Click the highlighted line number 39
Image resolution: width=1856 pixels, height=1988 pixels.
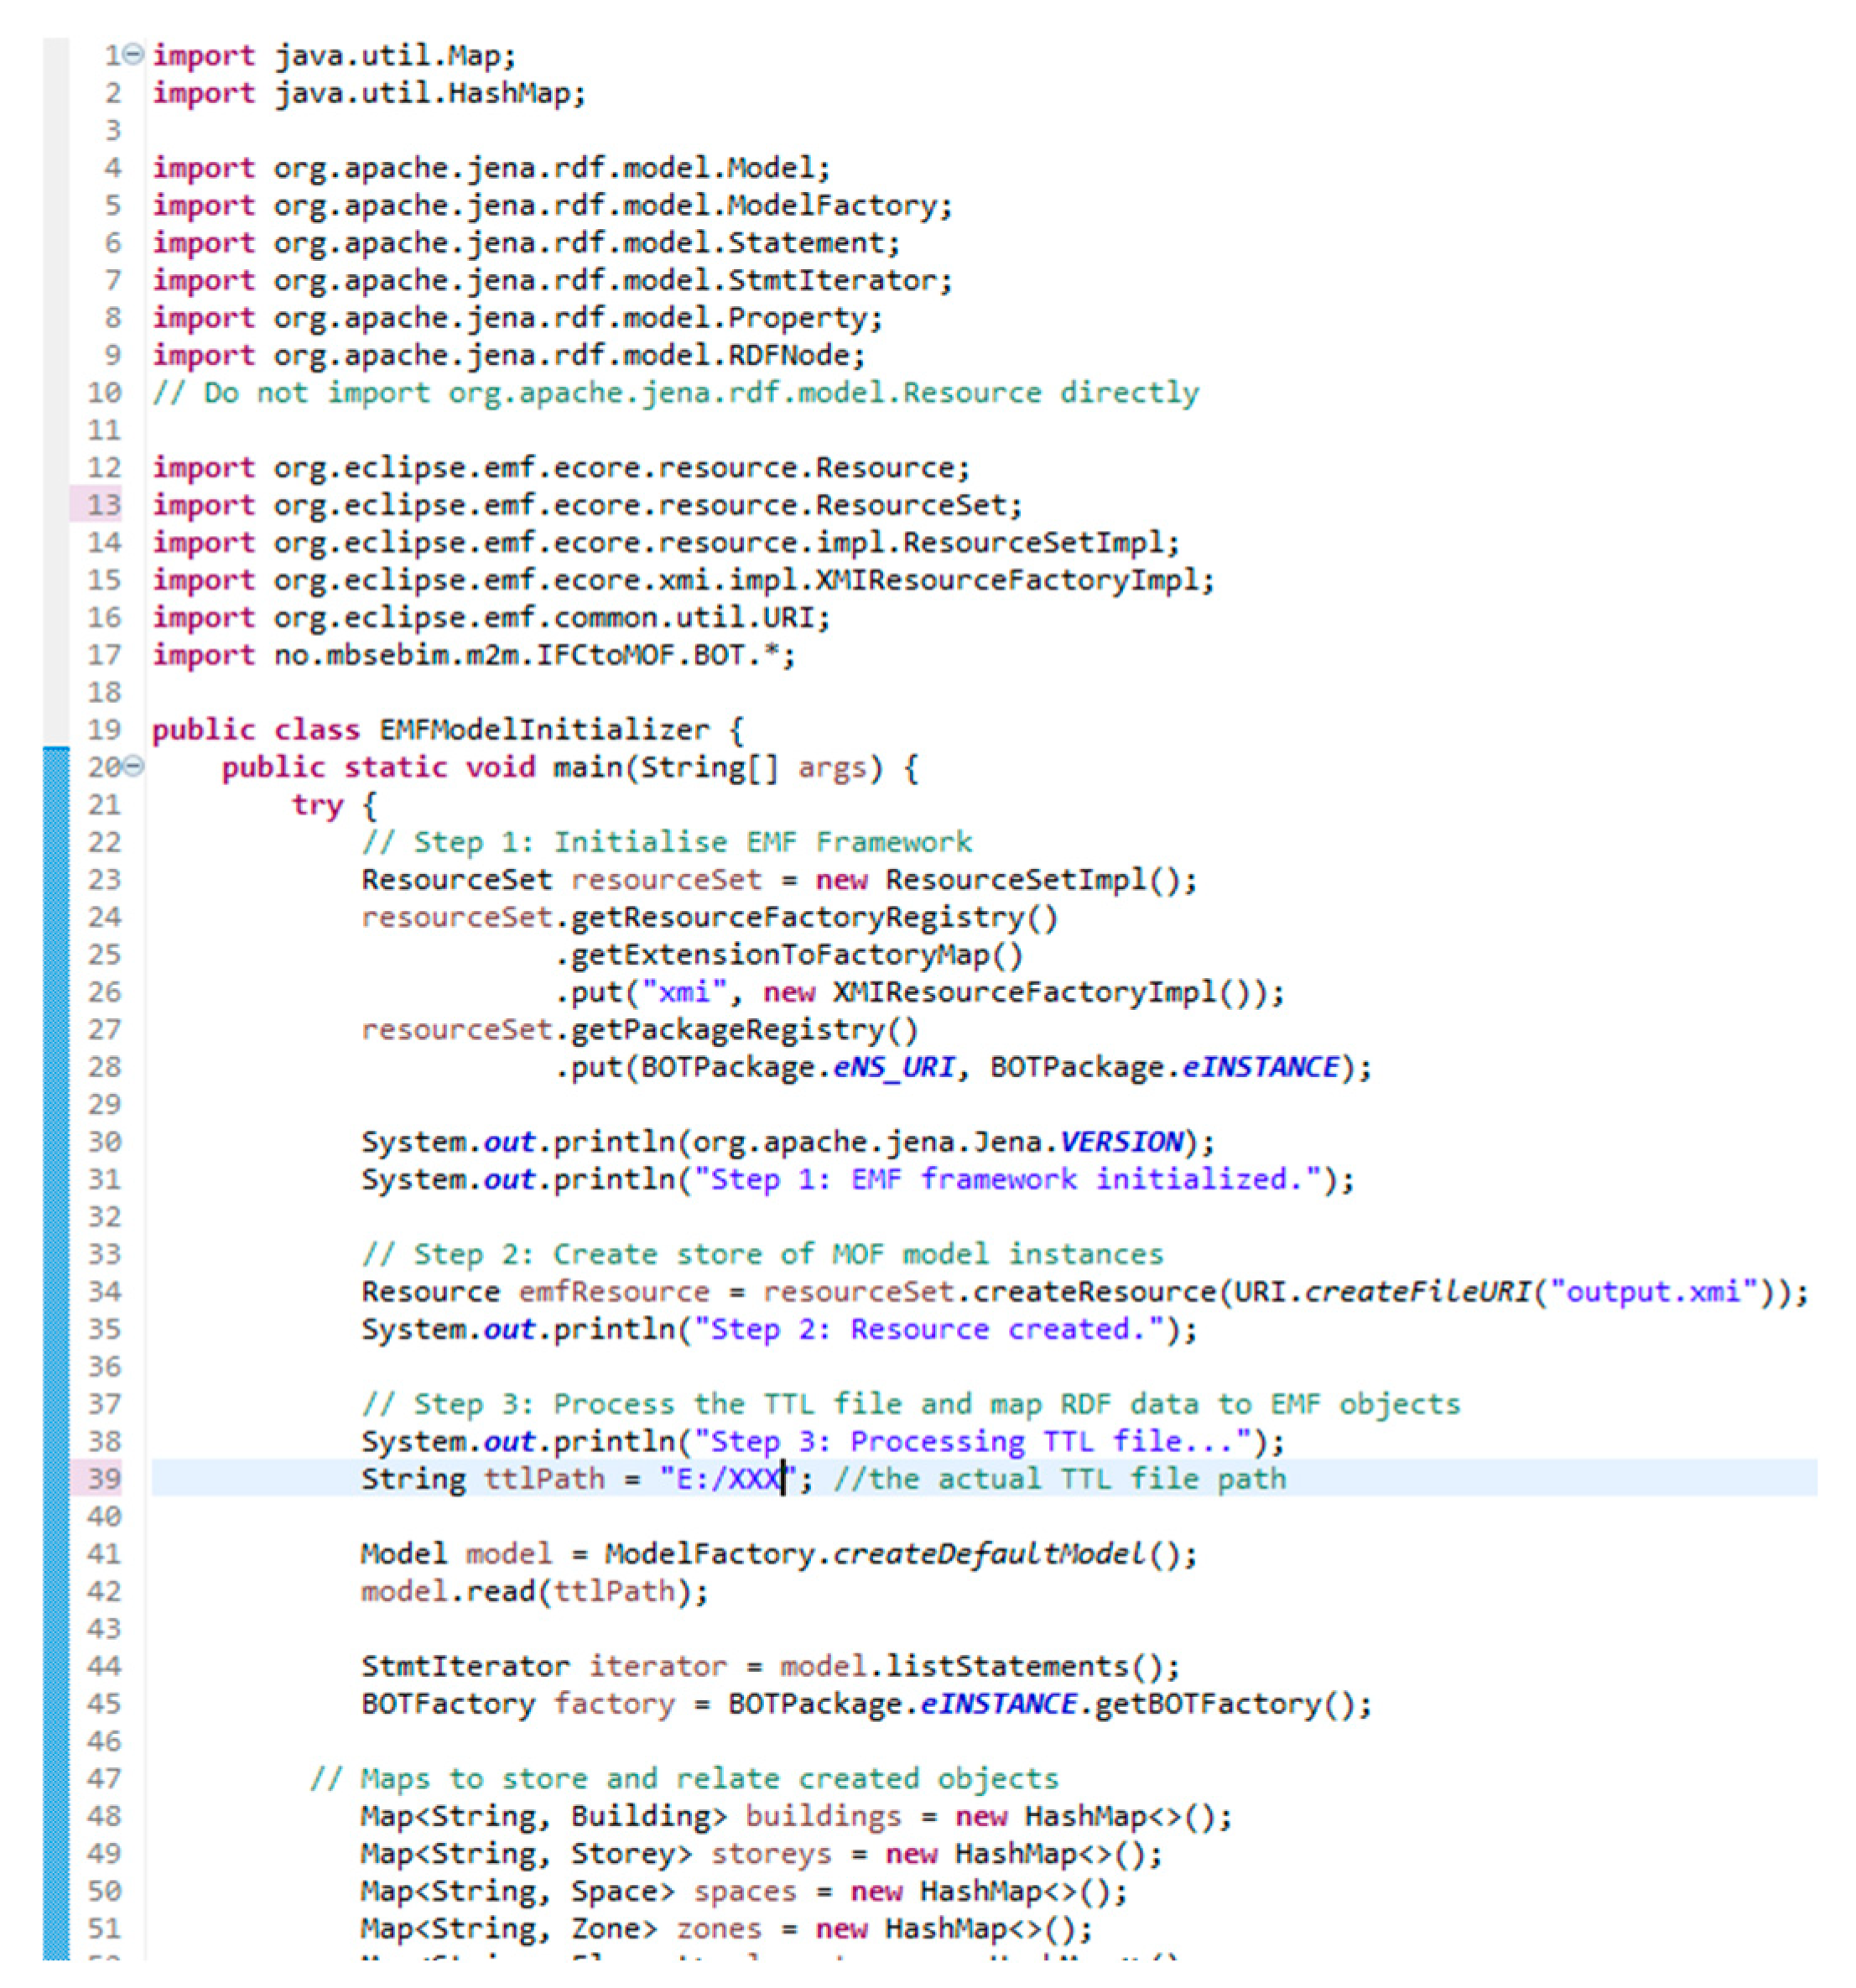click(103, 1479)
